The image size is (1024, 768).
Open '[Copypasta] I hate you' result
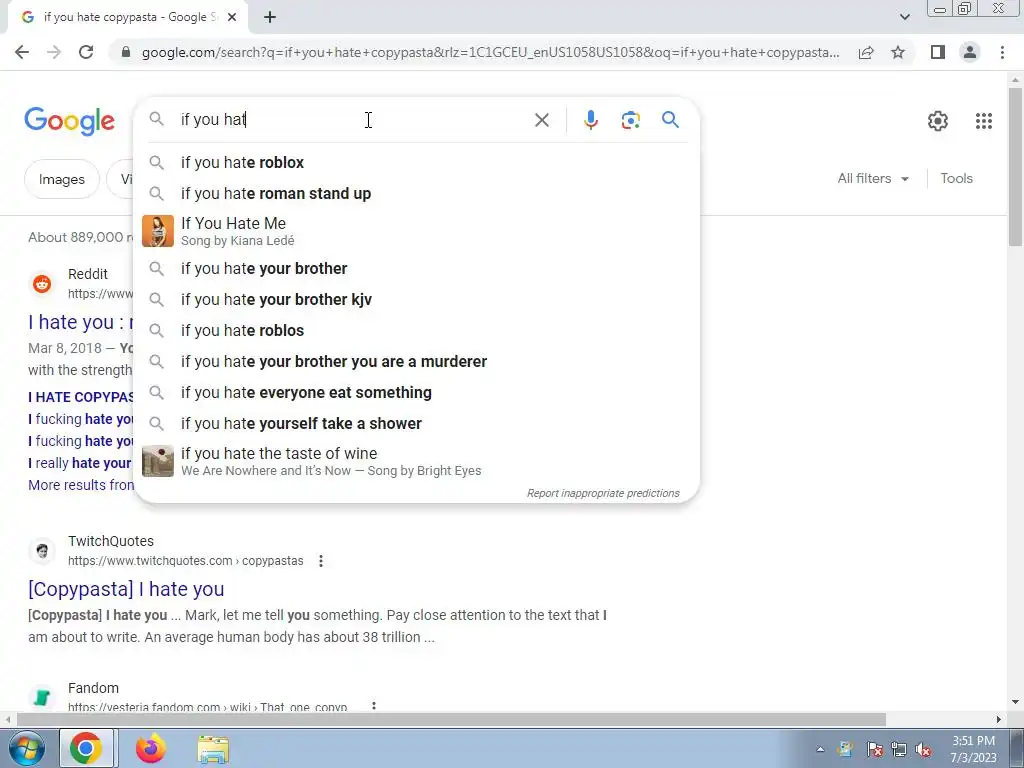click(x=126, y=589)
